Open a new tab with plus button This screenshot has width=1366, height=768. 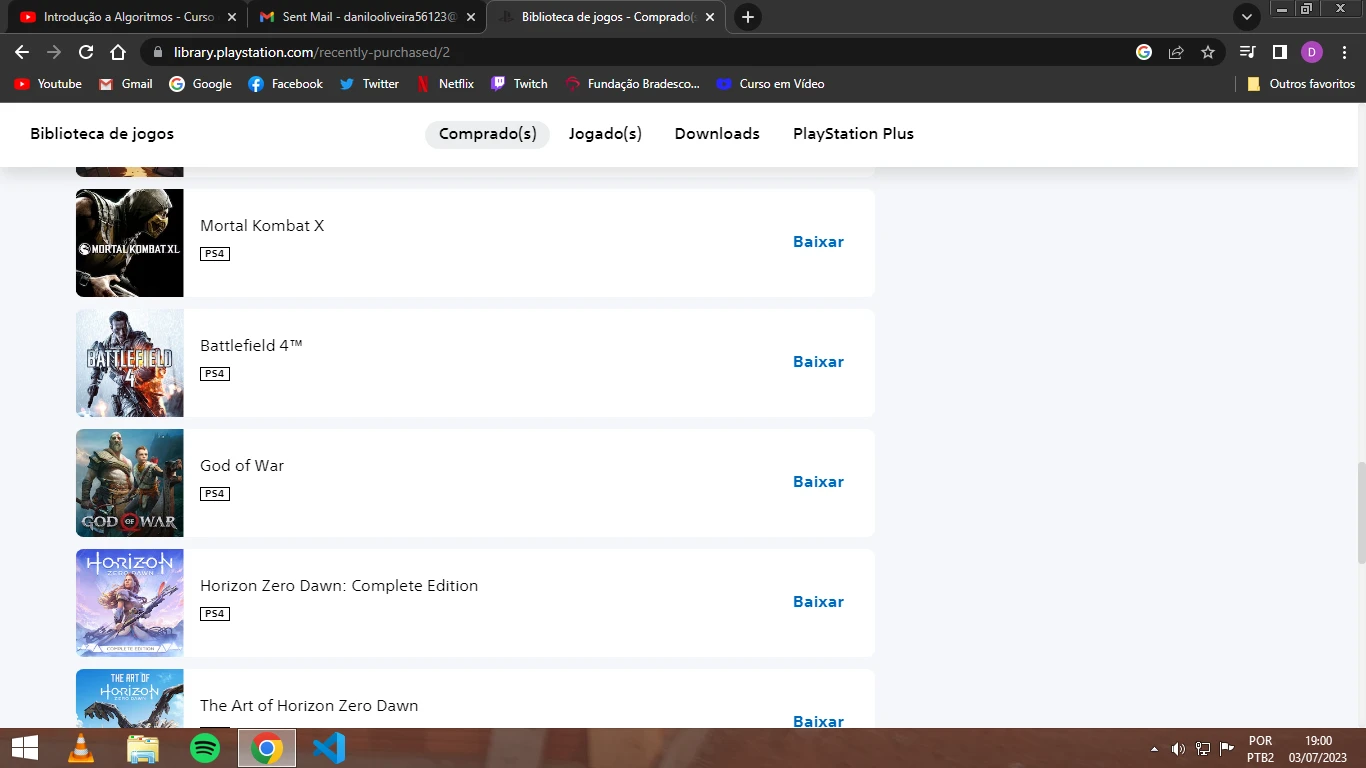(747, 17)
